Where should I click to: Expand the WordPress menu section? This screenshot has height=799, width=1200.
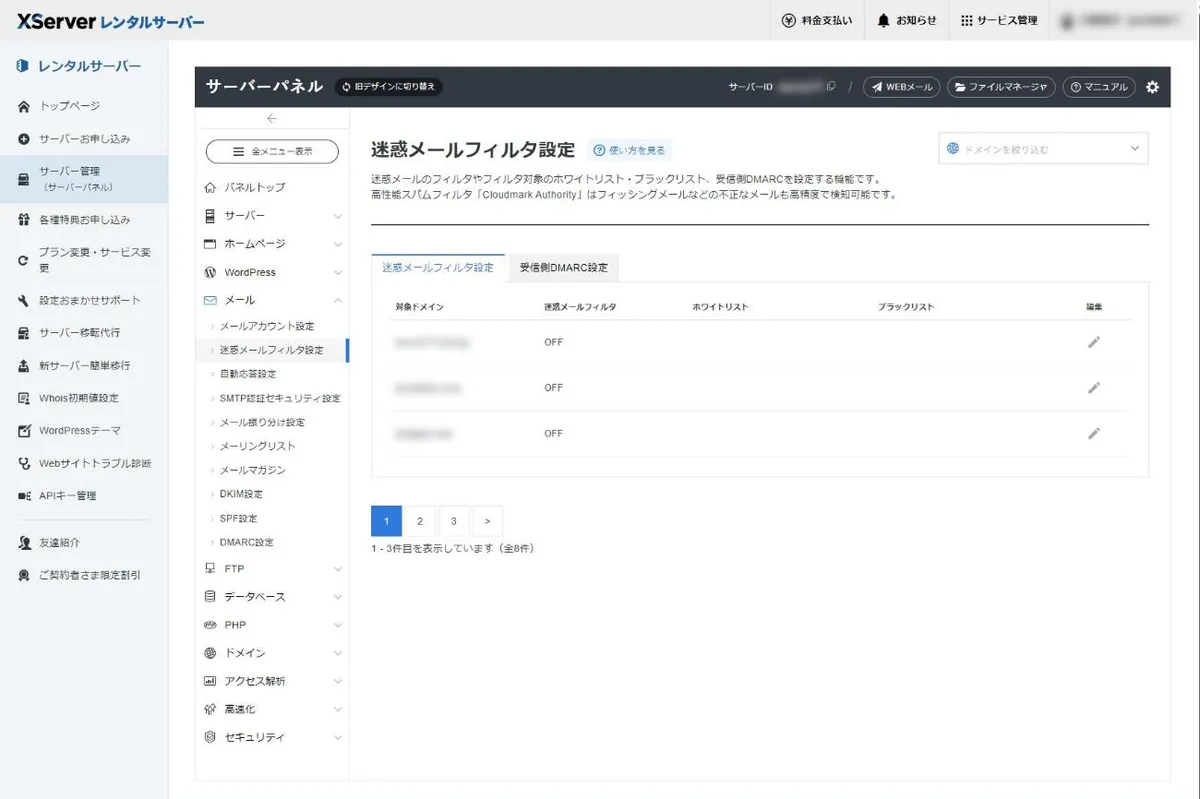coord(272,272)
